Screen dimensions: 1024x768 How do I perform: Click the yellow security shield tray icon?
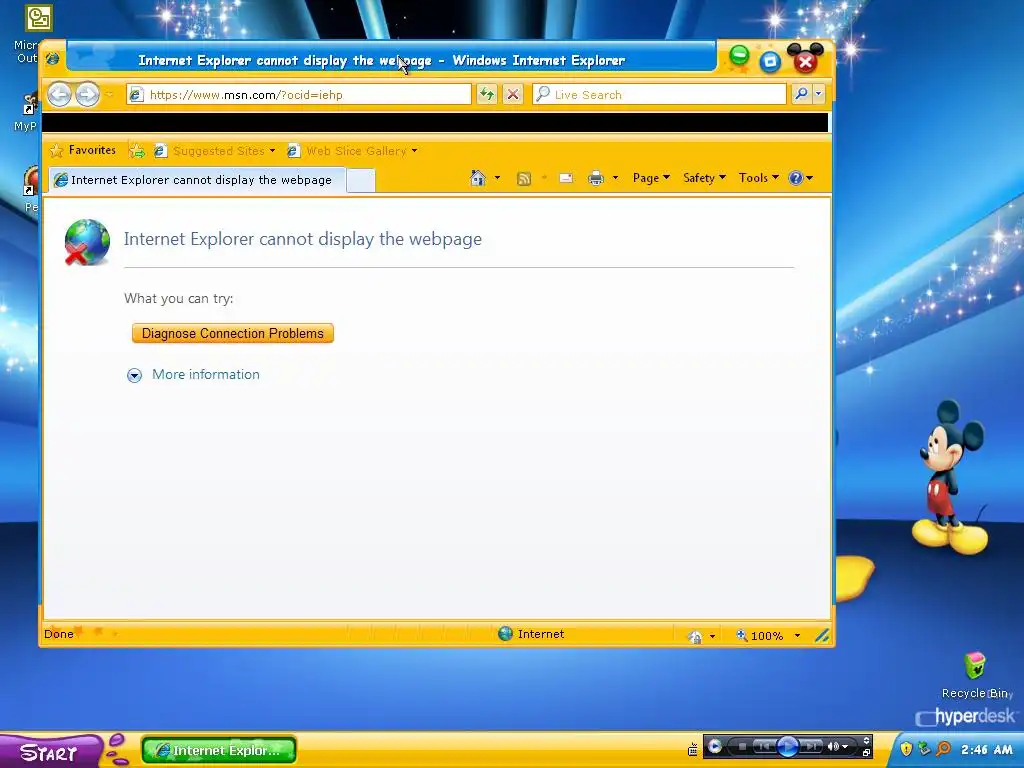[x=906, y=749]
